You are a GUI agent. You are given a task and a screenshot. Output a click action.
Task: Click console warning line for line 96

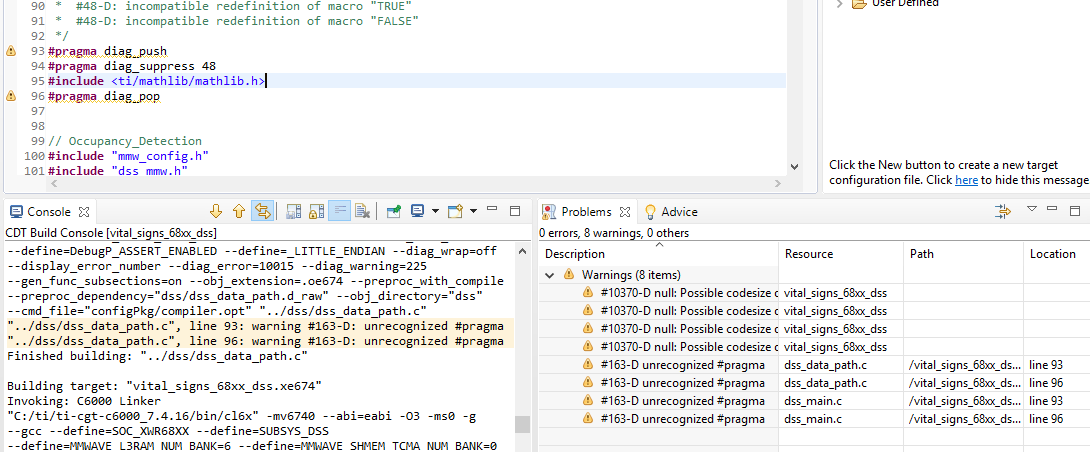pyautogui.click(x=256, y=341)
